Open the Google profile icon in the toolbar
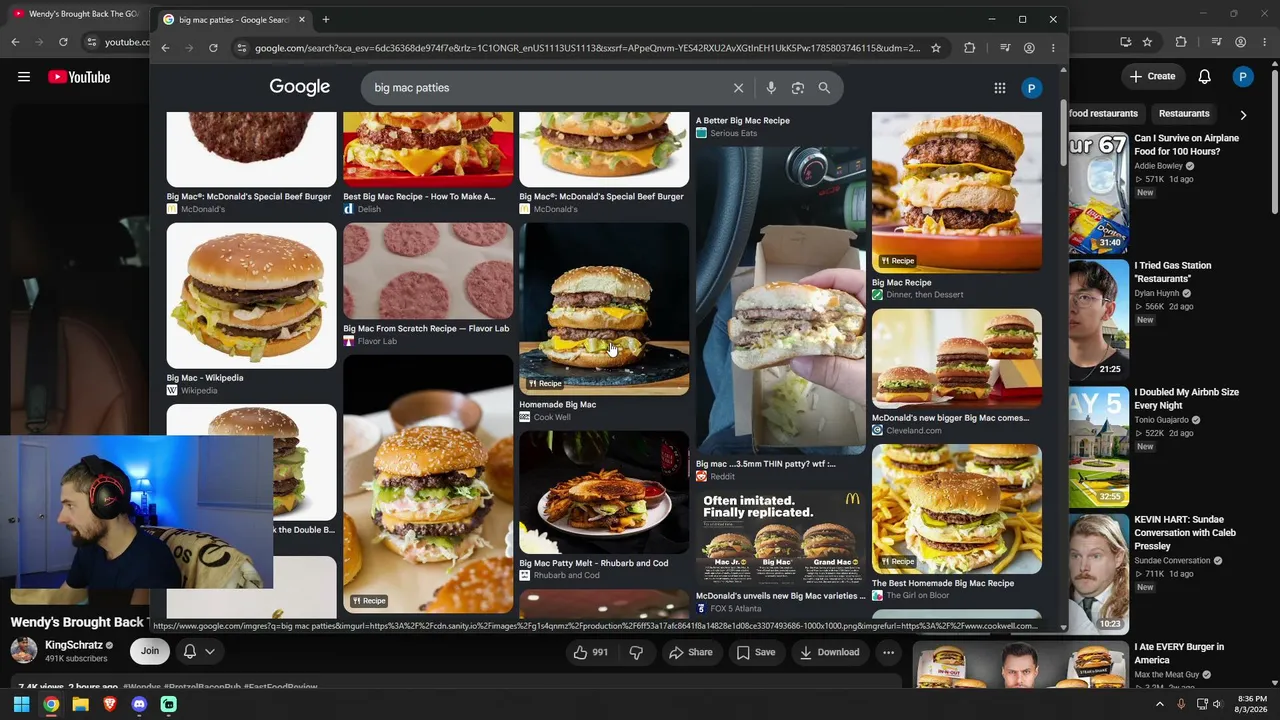Image resolution: width=1280 pixels, height=720 pixels. point(1029,48)
